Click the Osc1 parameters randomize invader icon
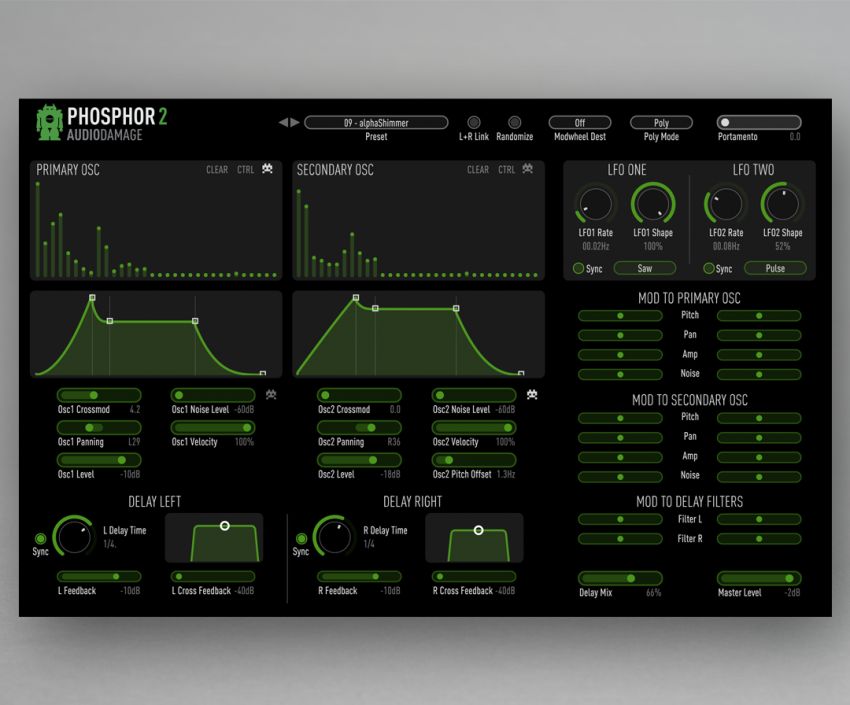 [x=271, y=394]
